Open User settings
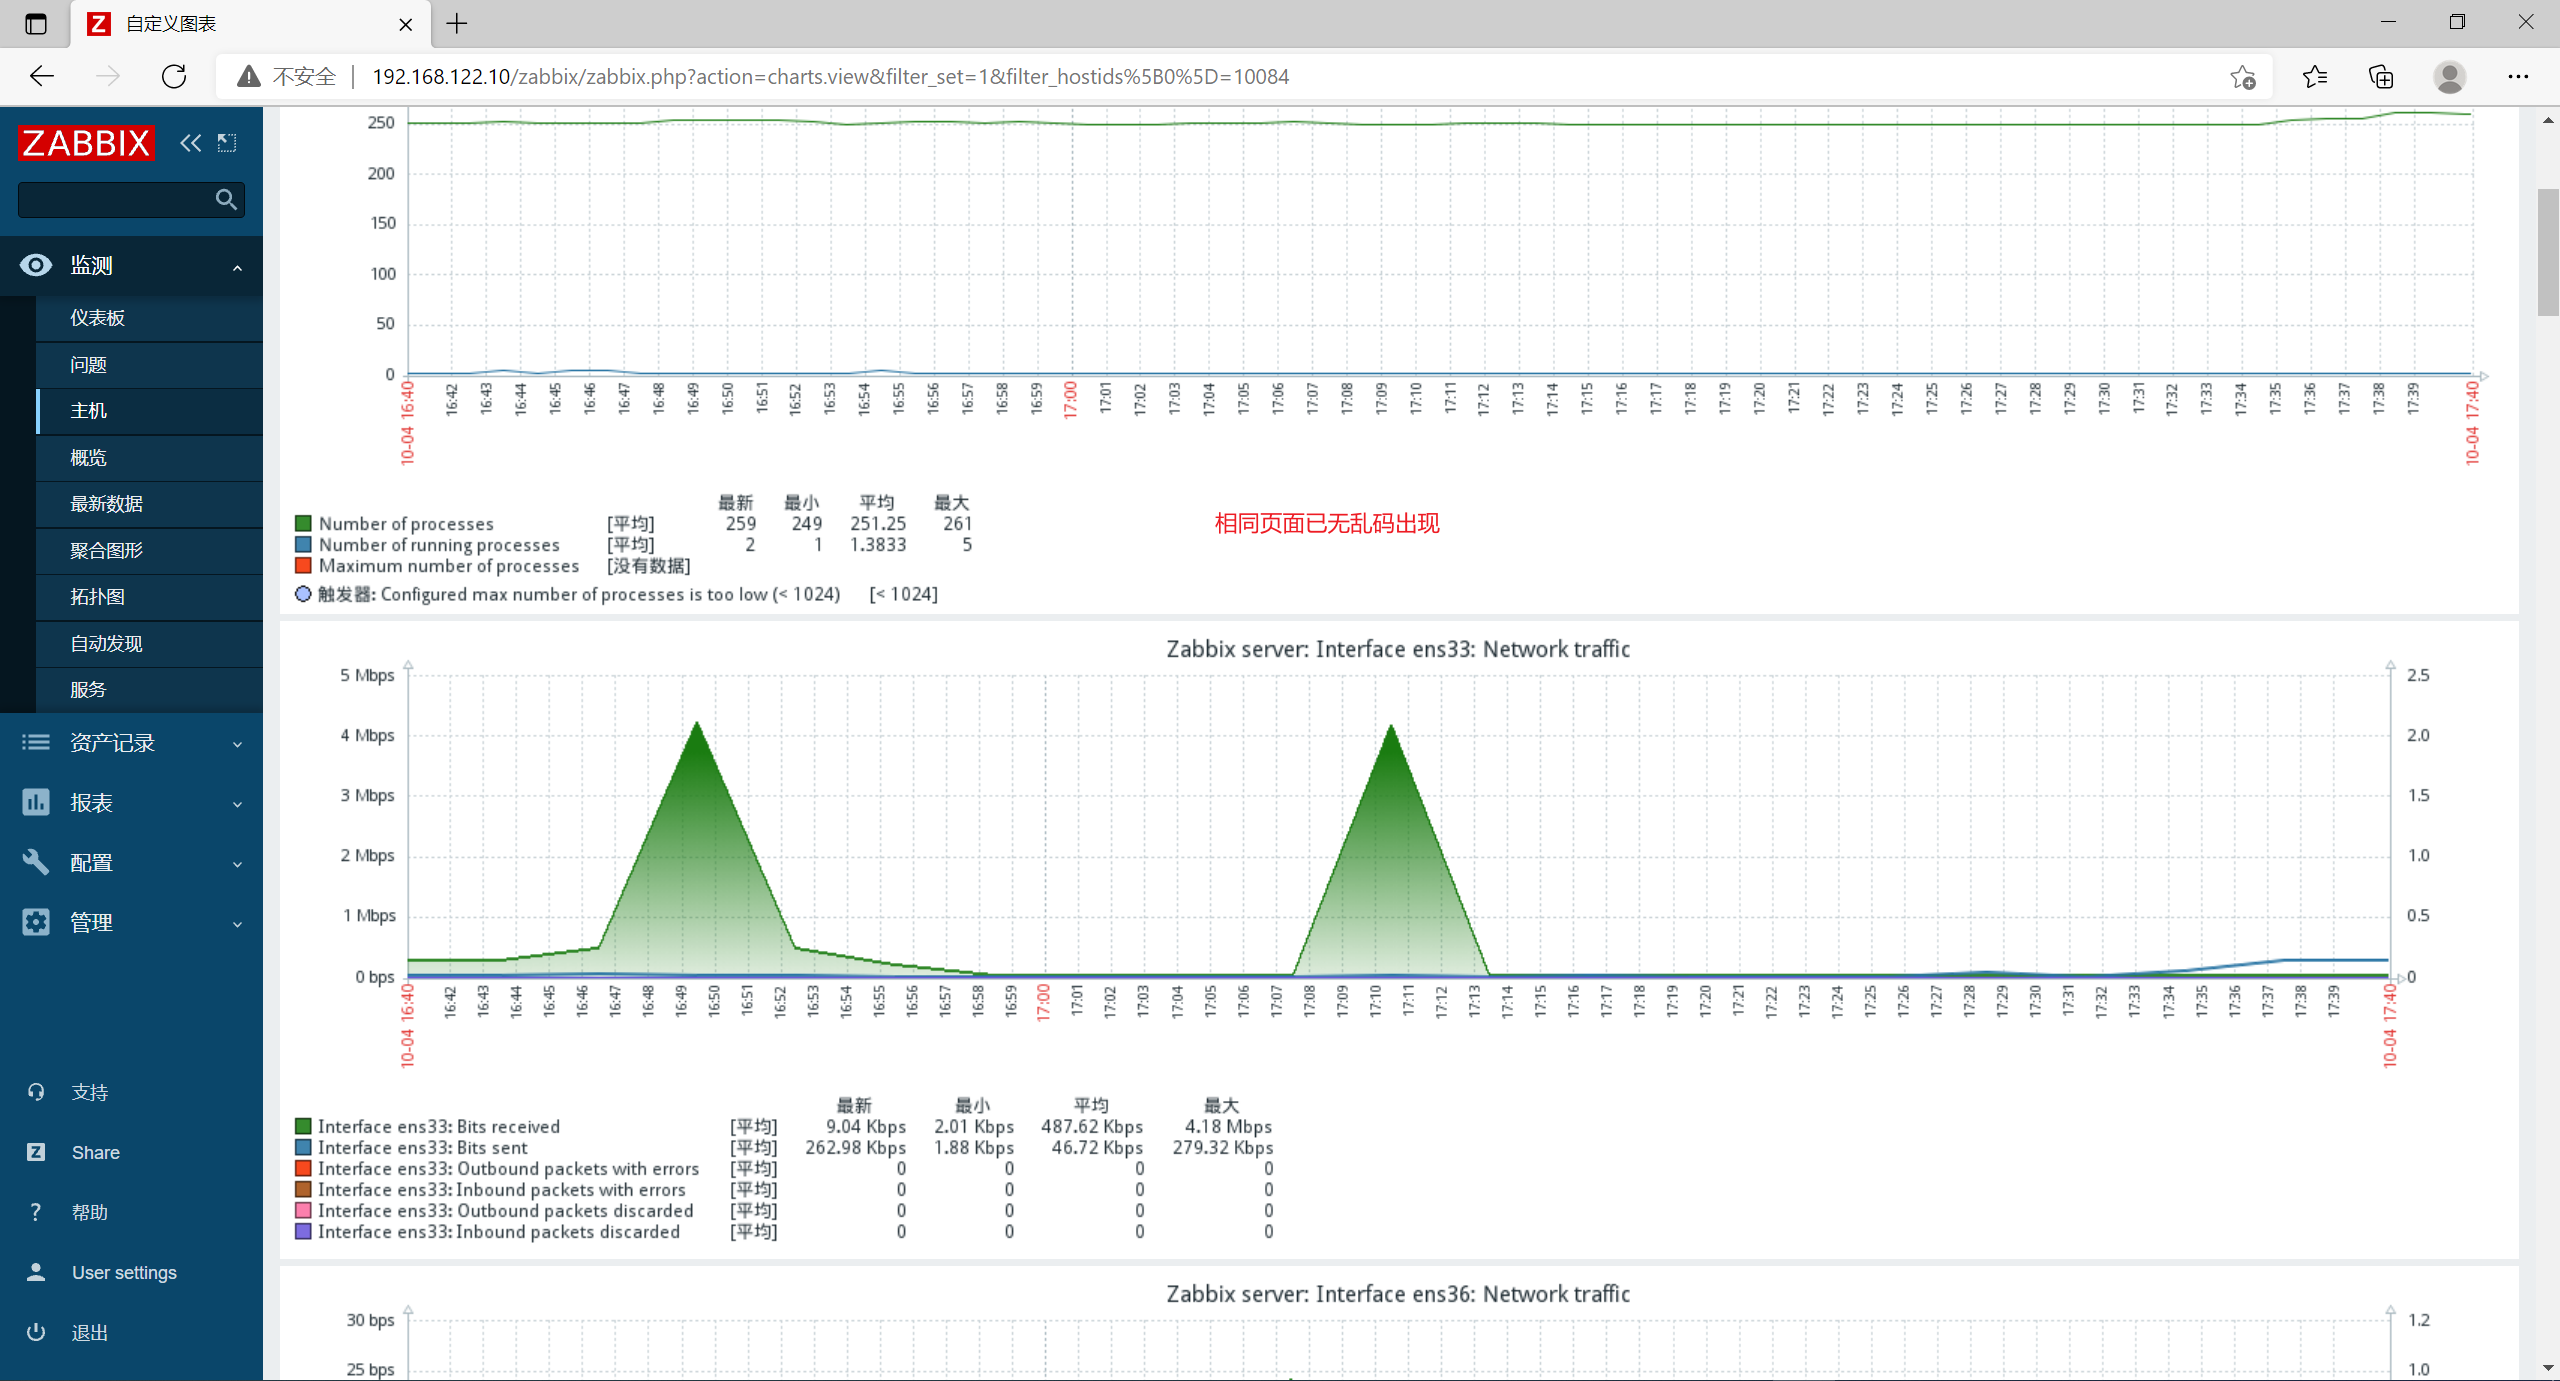This screenshot has width=2560, height=1381. 124,1272
